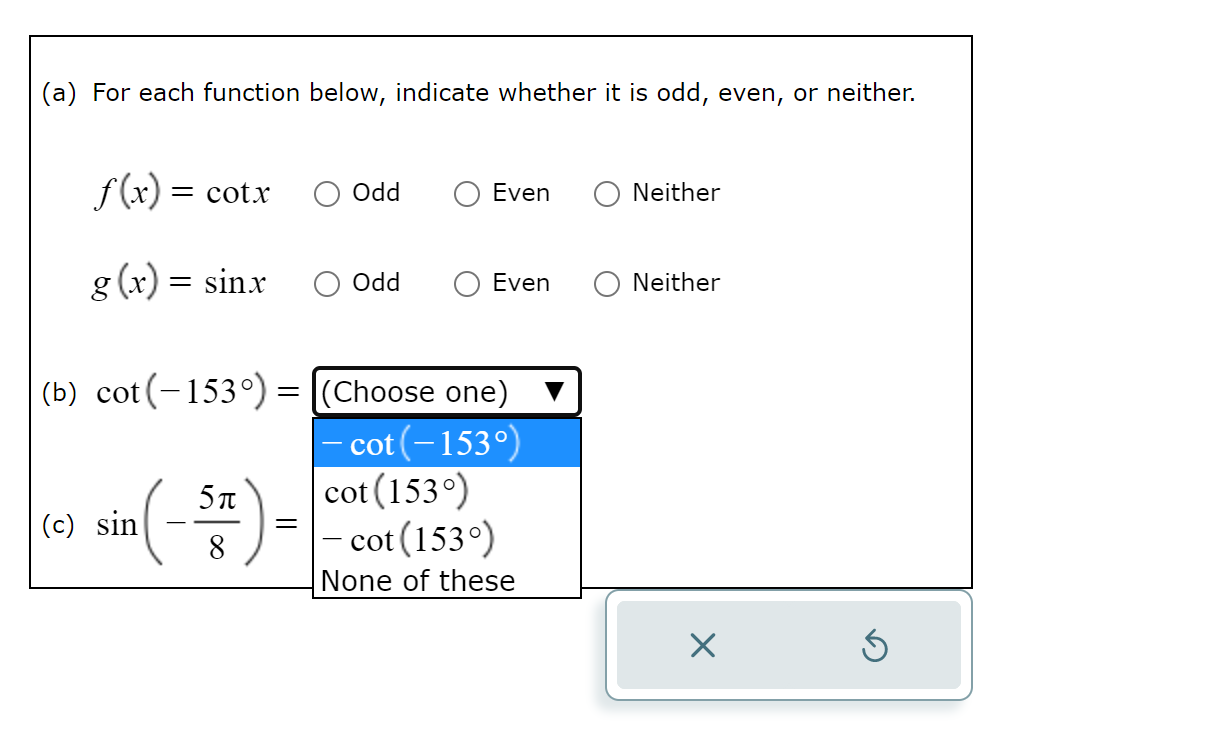Screen dimensions: 1230x748
Task: Select 'Odd' for g(x) = sin x
Action: [326, 284]
